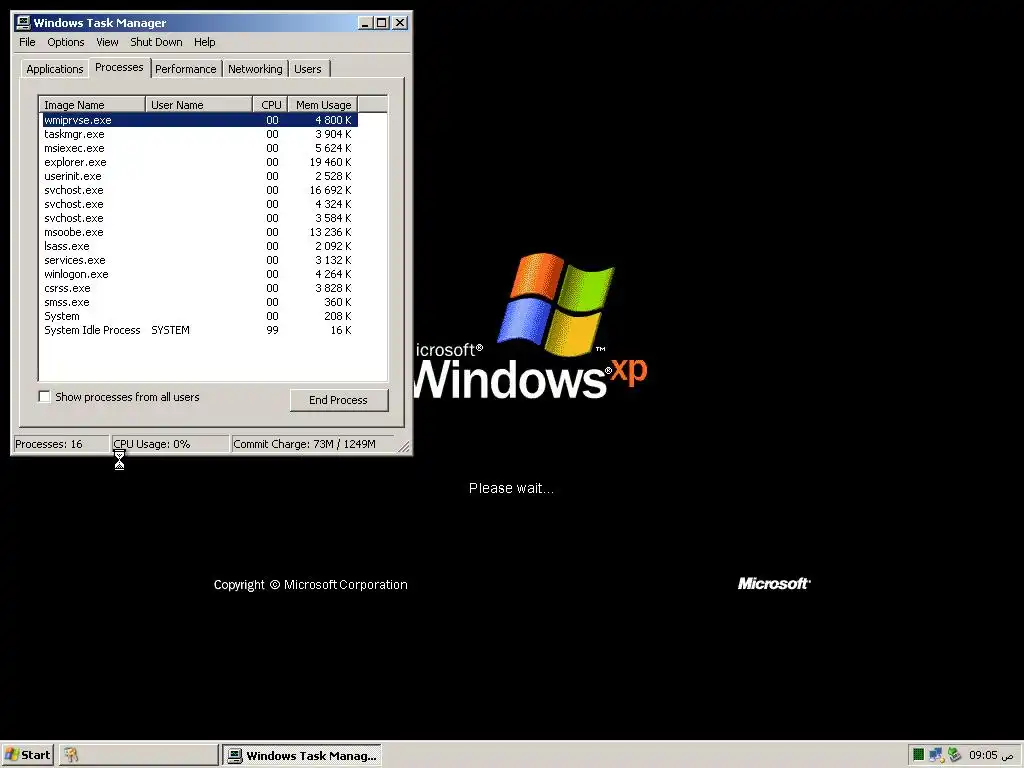Go to the Networking tab
The height and width of the screenshot is (768, 1024).
pos(255,69)
